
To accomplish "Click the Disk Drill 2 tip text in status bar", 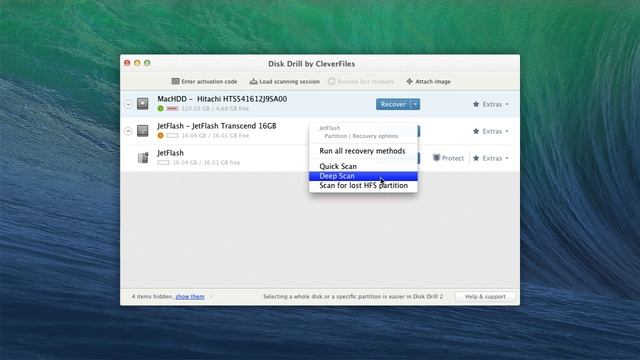I will 353,296.
